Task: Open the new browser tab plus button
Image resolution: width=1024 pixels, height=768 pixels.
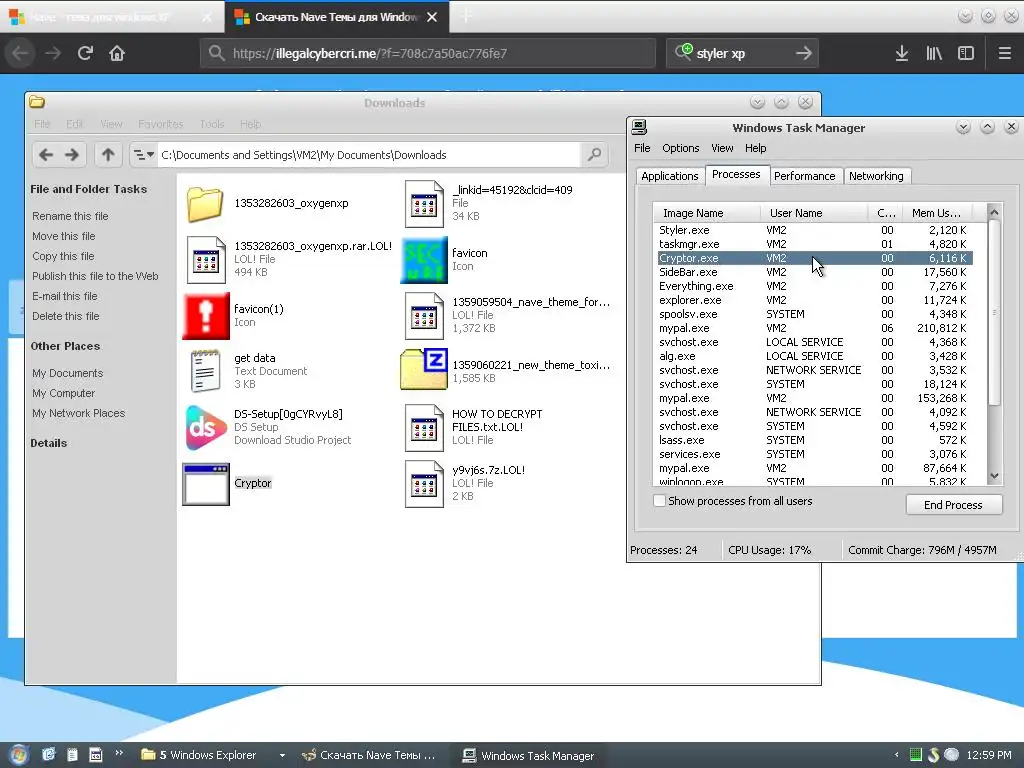Action: coord(466,16)
